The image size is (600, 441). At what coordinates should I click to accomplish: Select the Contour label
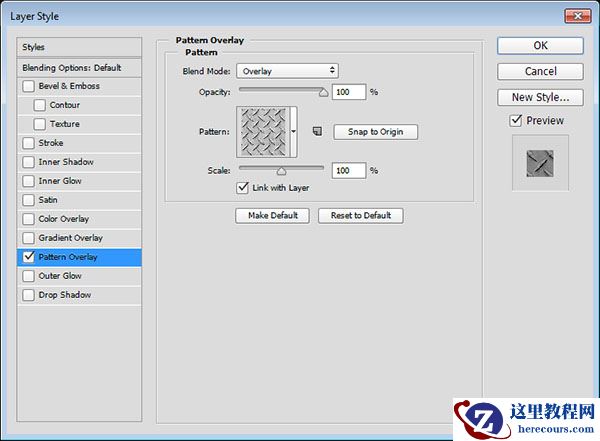tap(65, 105)
